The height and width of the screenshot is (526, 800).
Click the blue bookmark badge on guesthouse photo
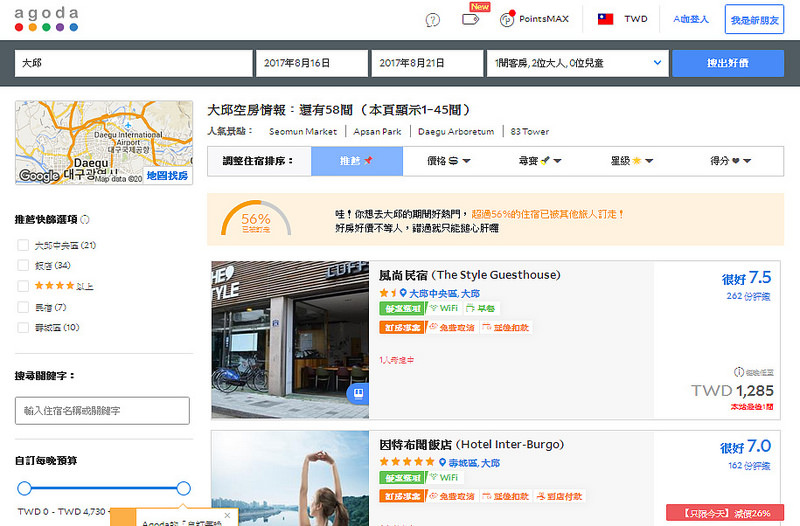pyautogui.click(x=358, y=393)
